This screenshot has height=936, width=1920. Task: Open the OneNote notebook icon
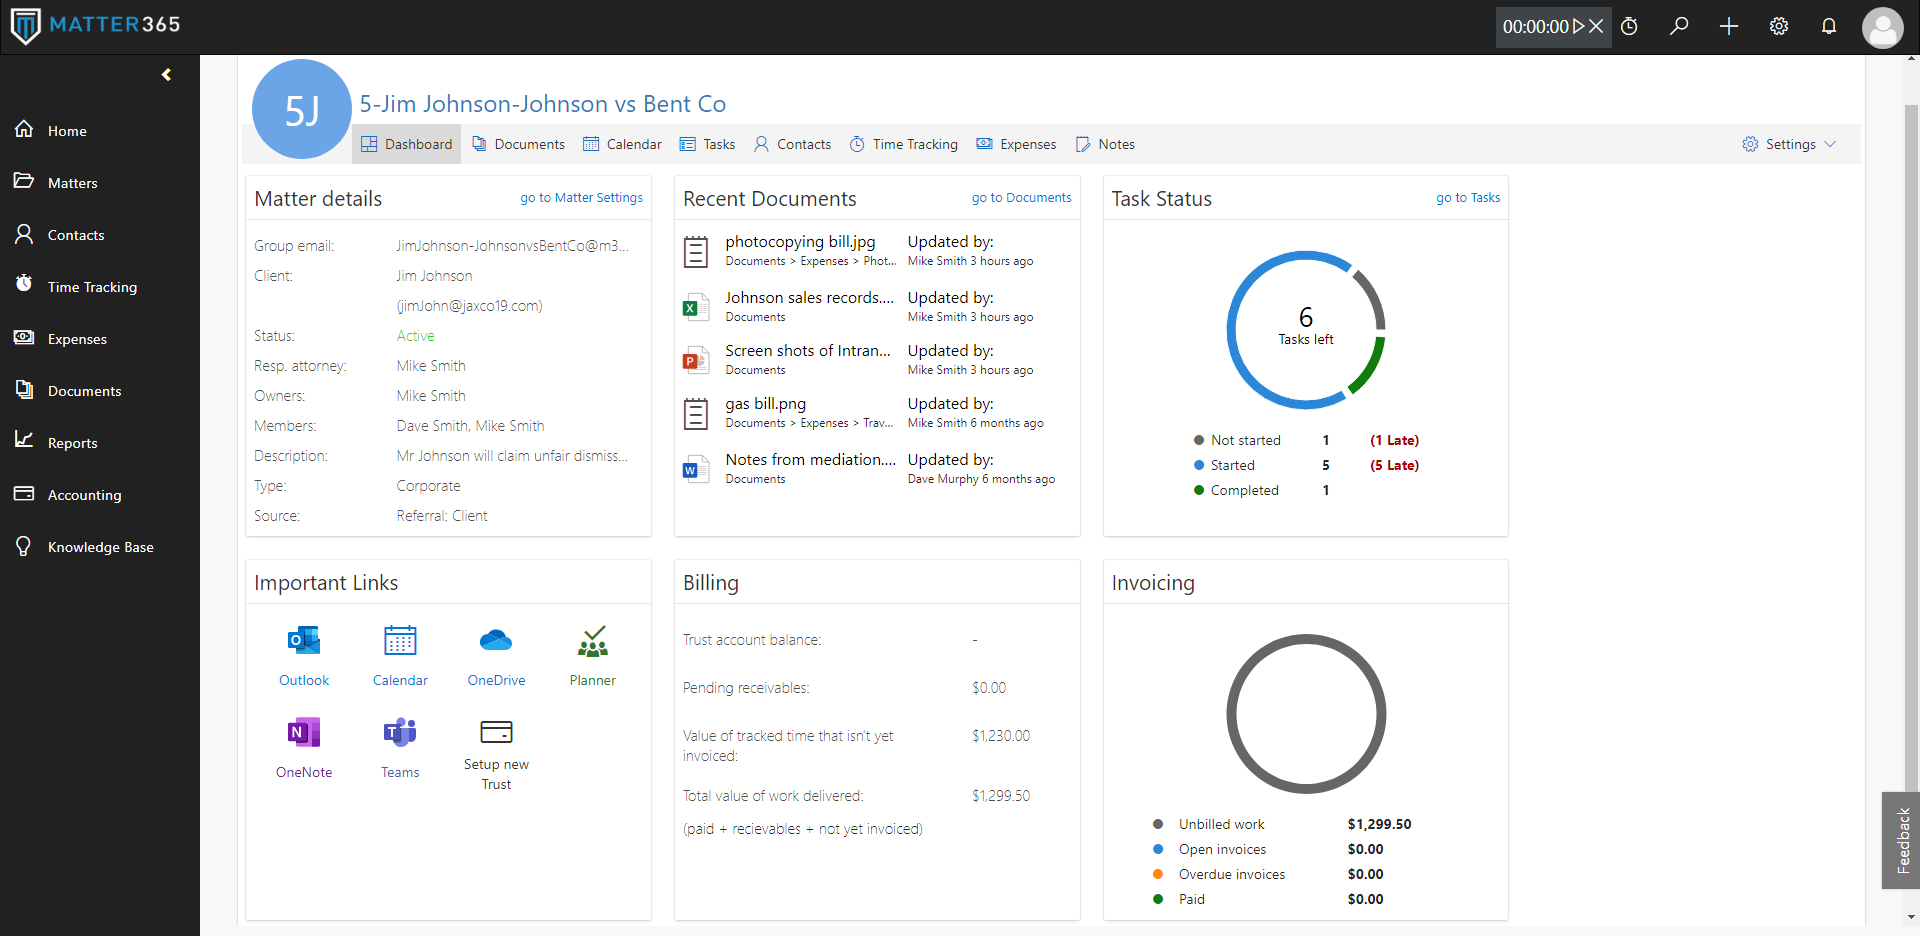[304, 733]
